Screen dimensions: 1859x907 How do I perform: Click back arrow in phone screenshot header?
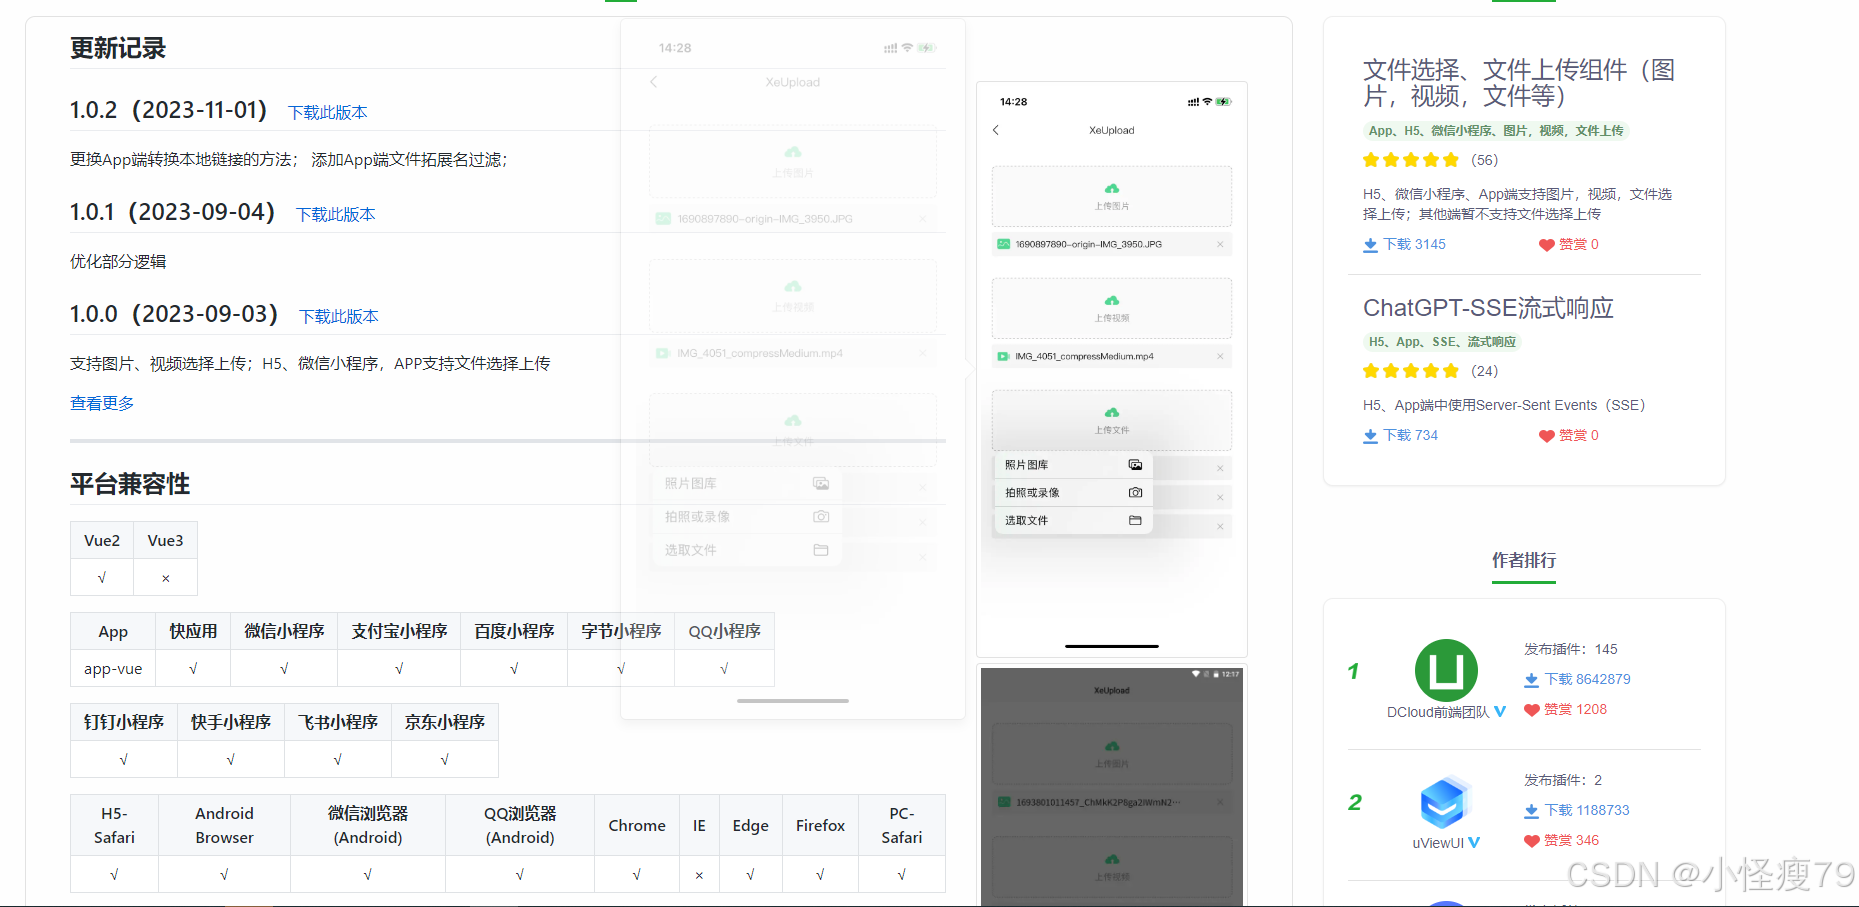(x=996, y=130)
